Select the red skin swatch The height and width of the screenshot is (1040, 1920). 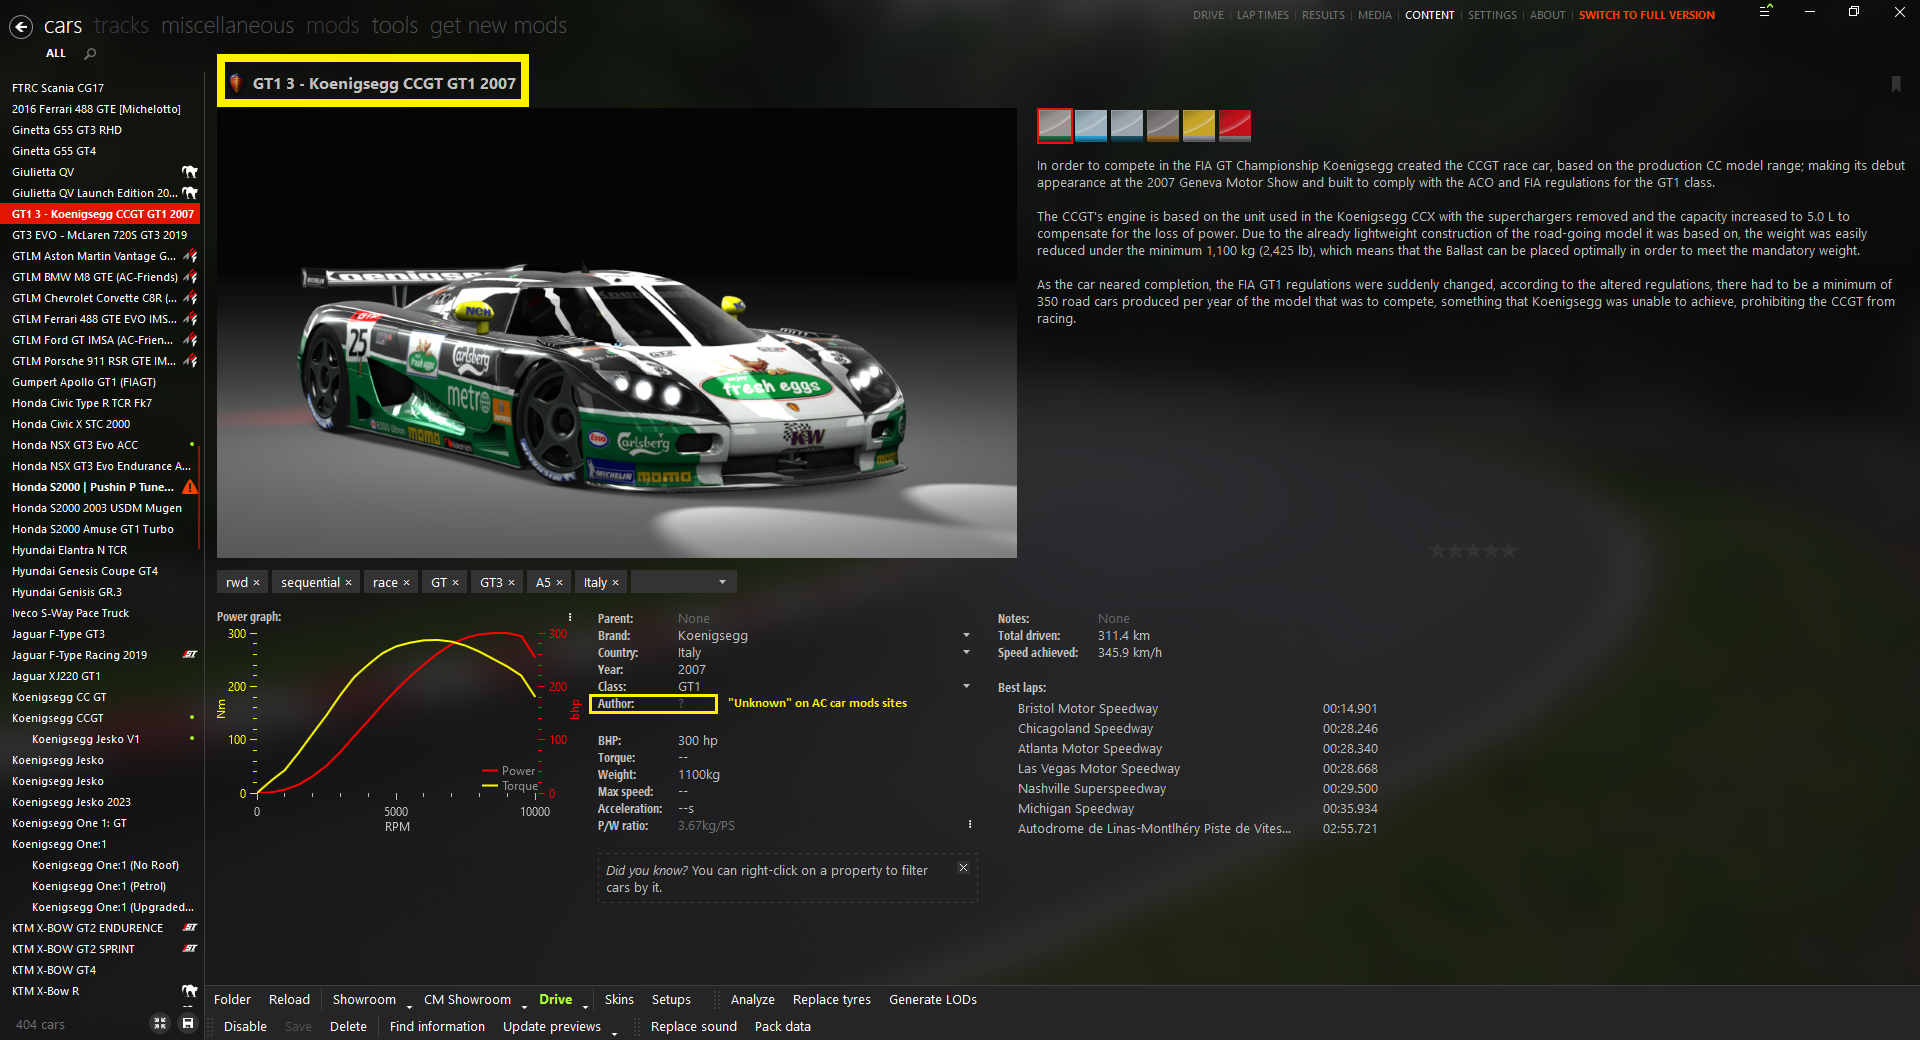(1235, 125)
